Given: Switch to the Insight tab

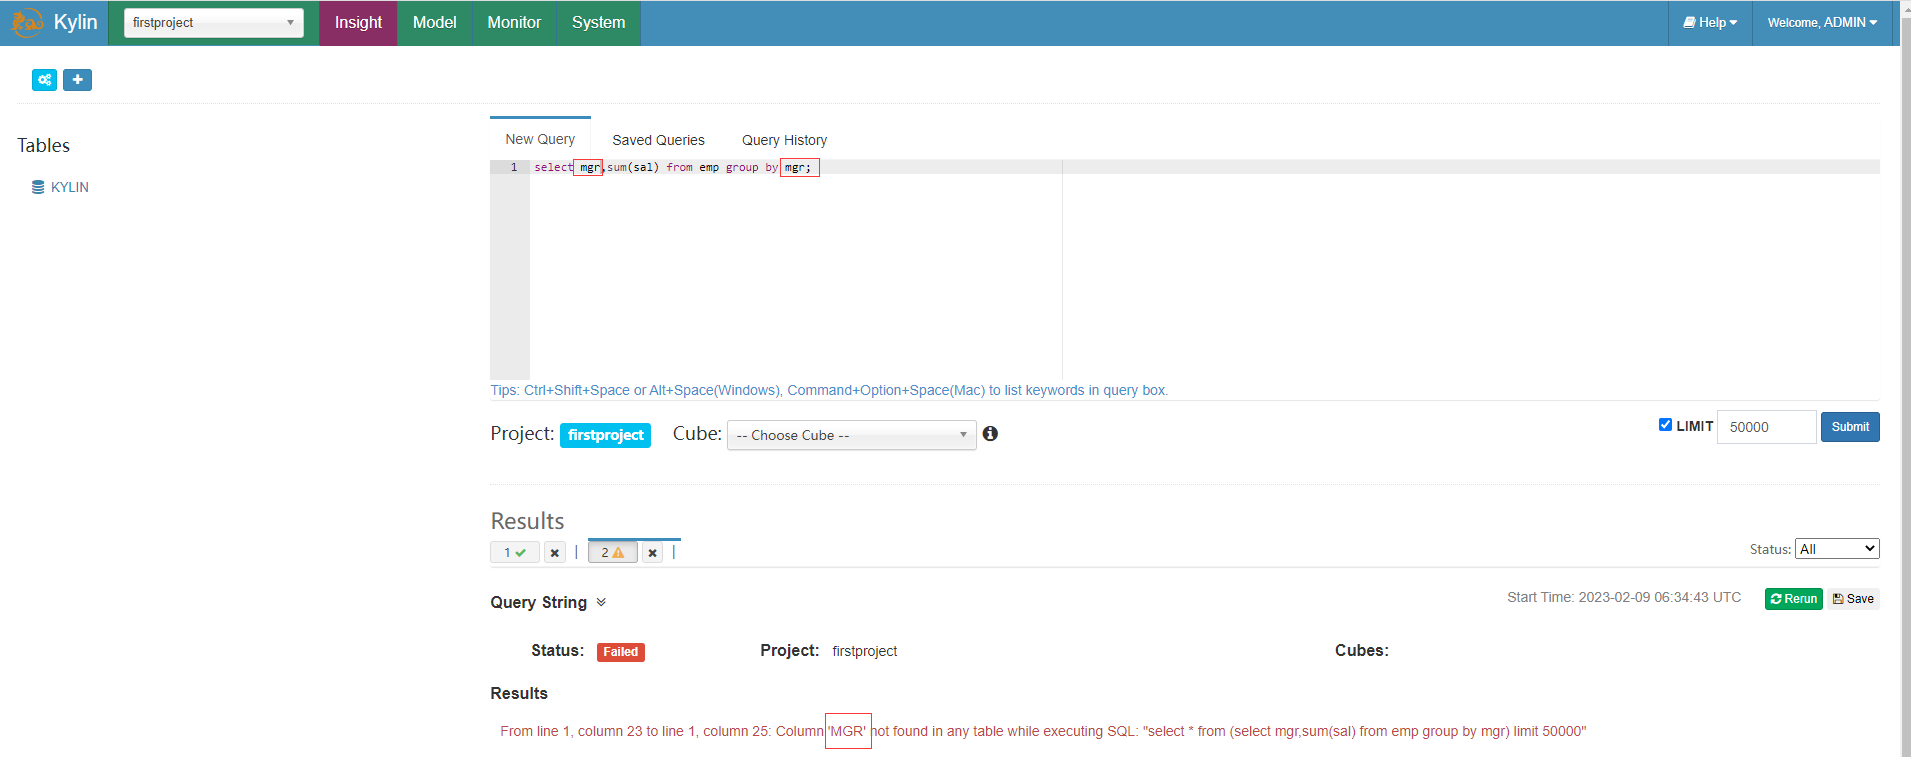Looking at the screenshot, I should (358, 23).
